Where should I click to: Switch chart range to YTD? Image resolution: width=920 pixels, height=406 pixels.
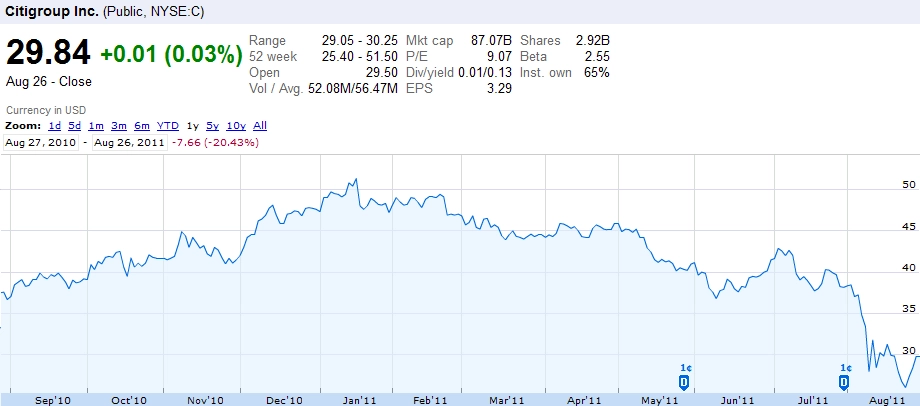(168, 126)
